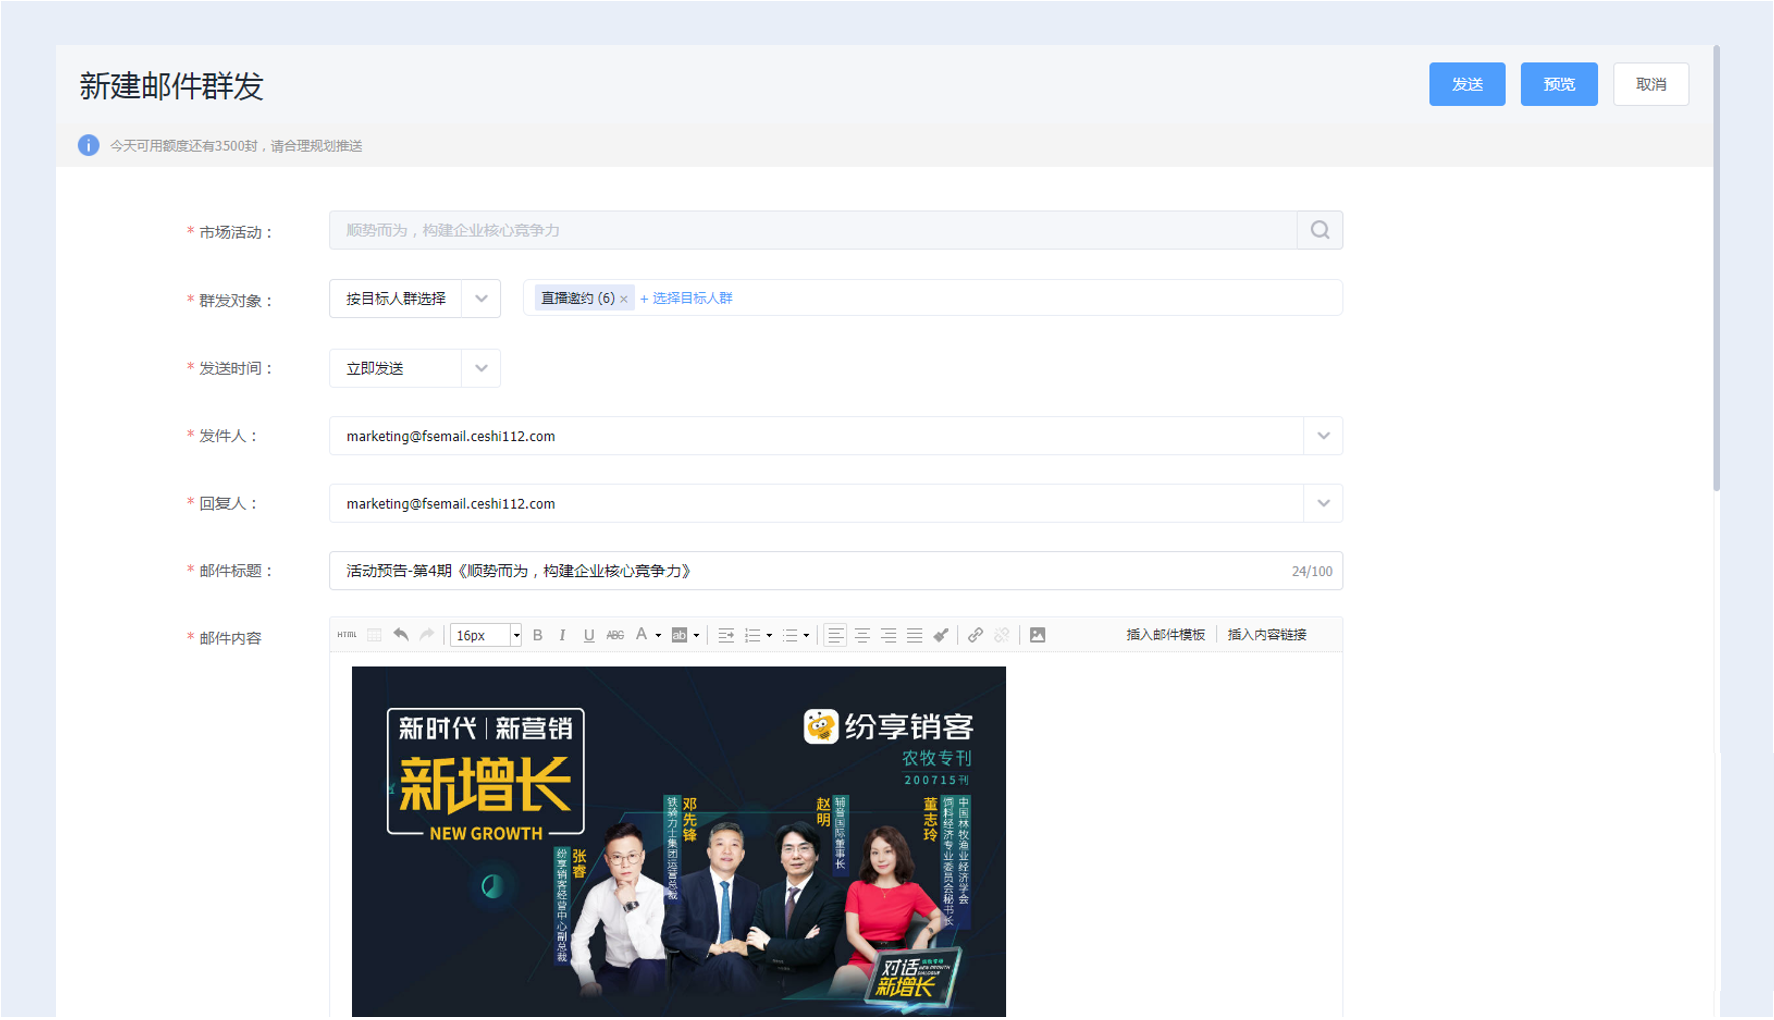Expand the 发件人 sender dropdown

tap(1323, 436)
